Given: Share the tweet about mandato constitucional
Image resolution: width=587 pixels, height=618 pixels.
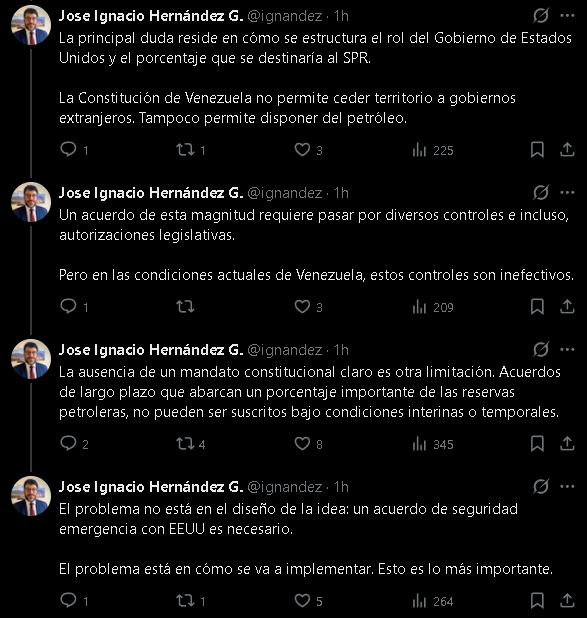Looking at the screenshot, I should [x=567, y=444].
